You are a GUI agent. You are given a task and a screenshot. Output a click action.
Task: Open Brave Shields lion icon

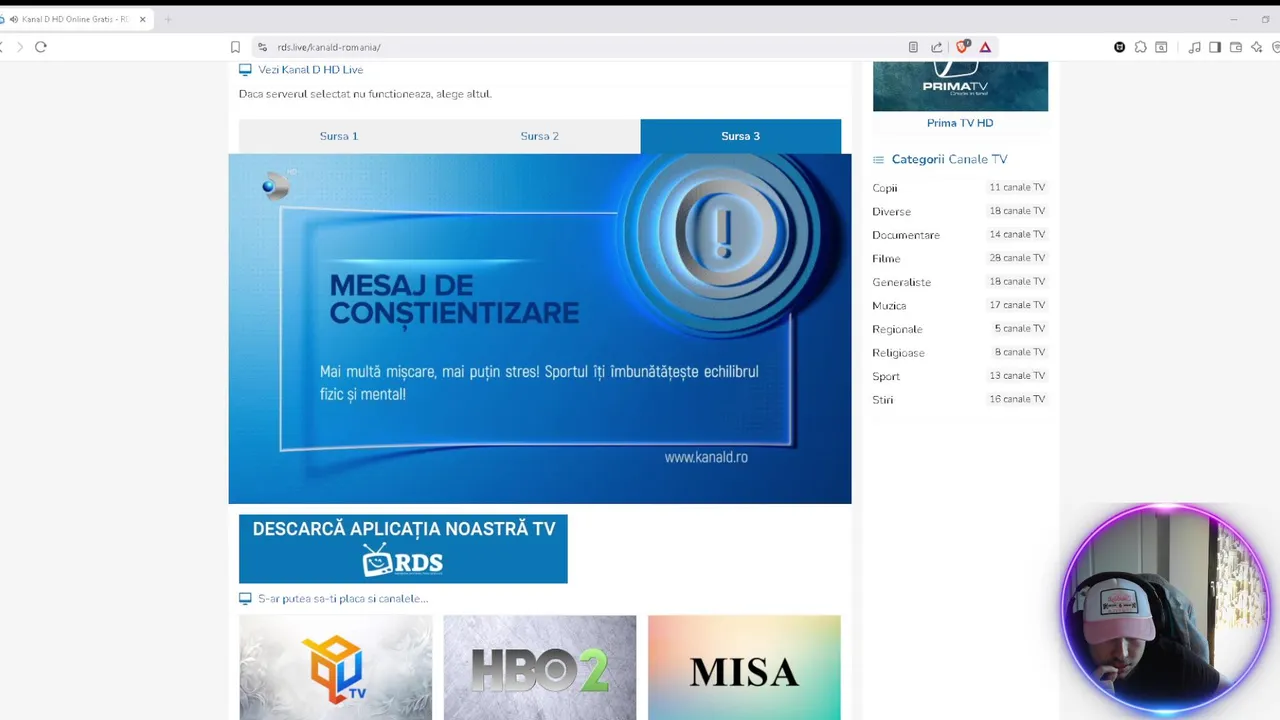click(962, 46)
